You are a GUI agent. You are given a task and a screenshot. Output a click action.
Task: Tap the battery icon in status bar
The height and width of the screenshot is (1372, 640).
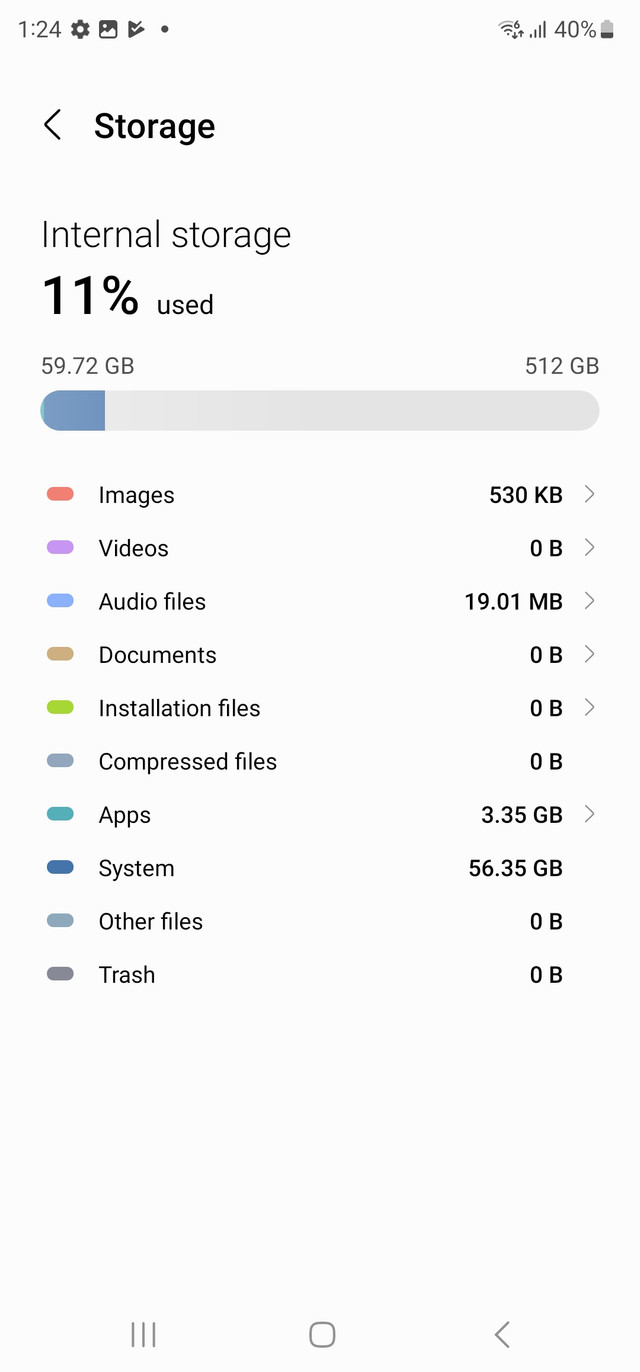(x=607, y=30)
